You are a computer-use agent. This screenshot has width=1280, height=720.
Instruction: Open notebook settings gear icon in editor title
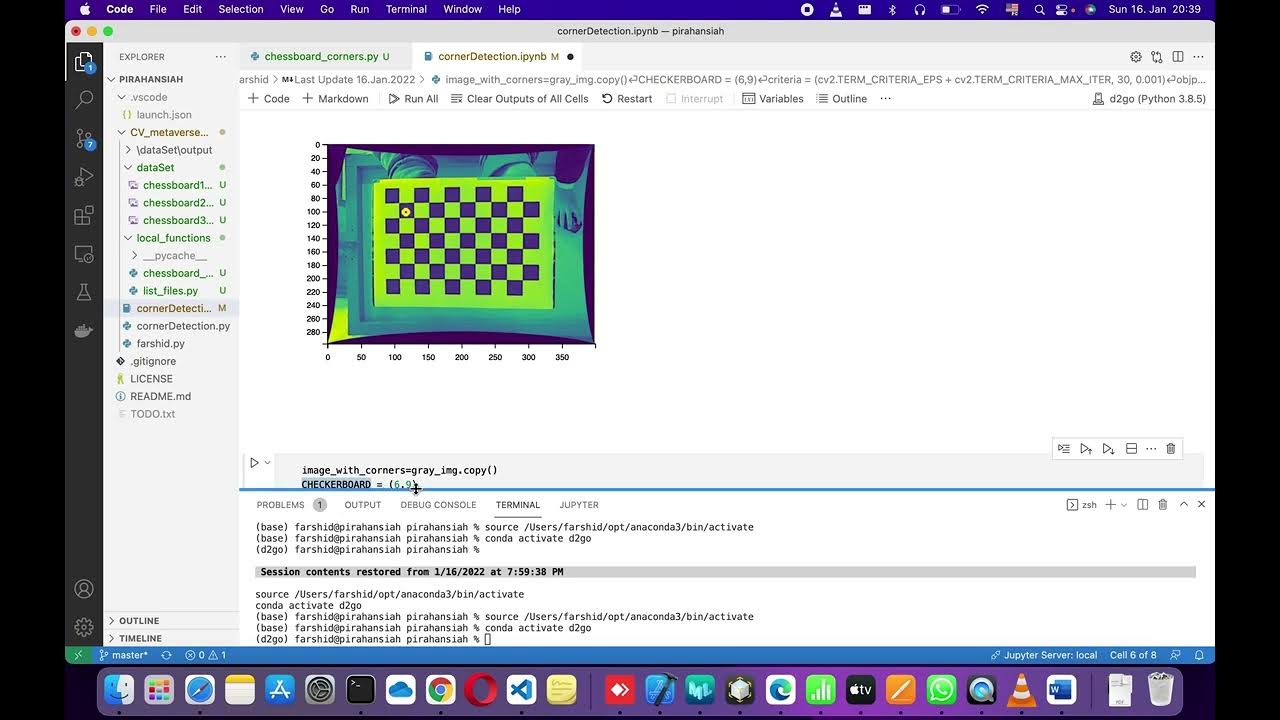(1136, 57)
